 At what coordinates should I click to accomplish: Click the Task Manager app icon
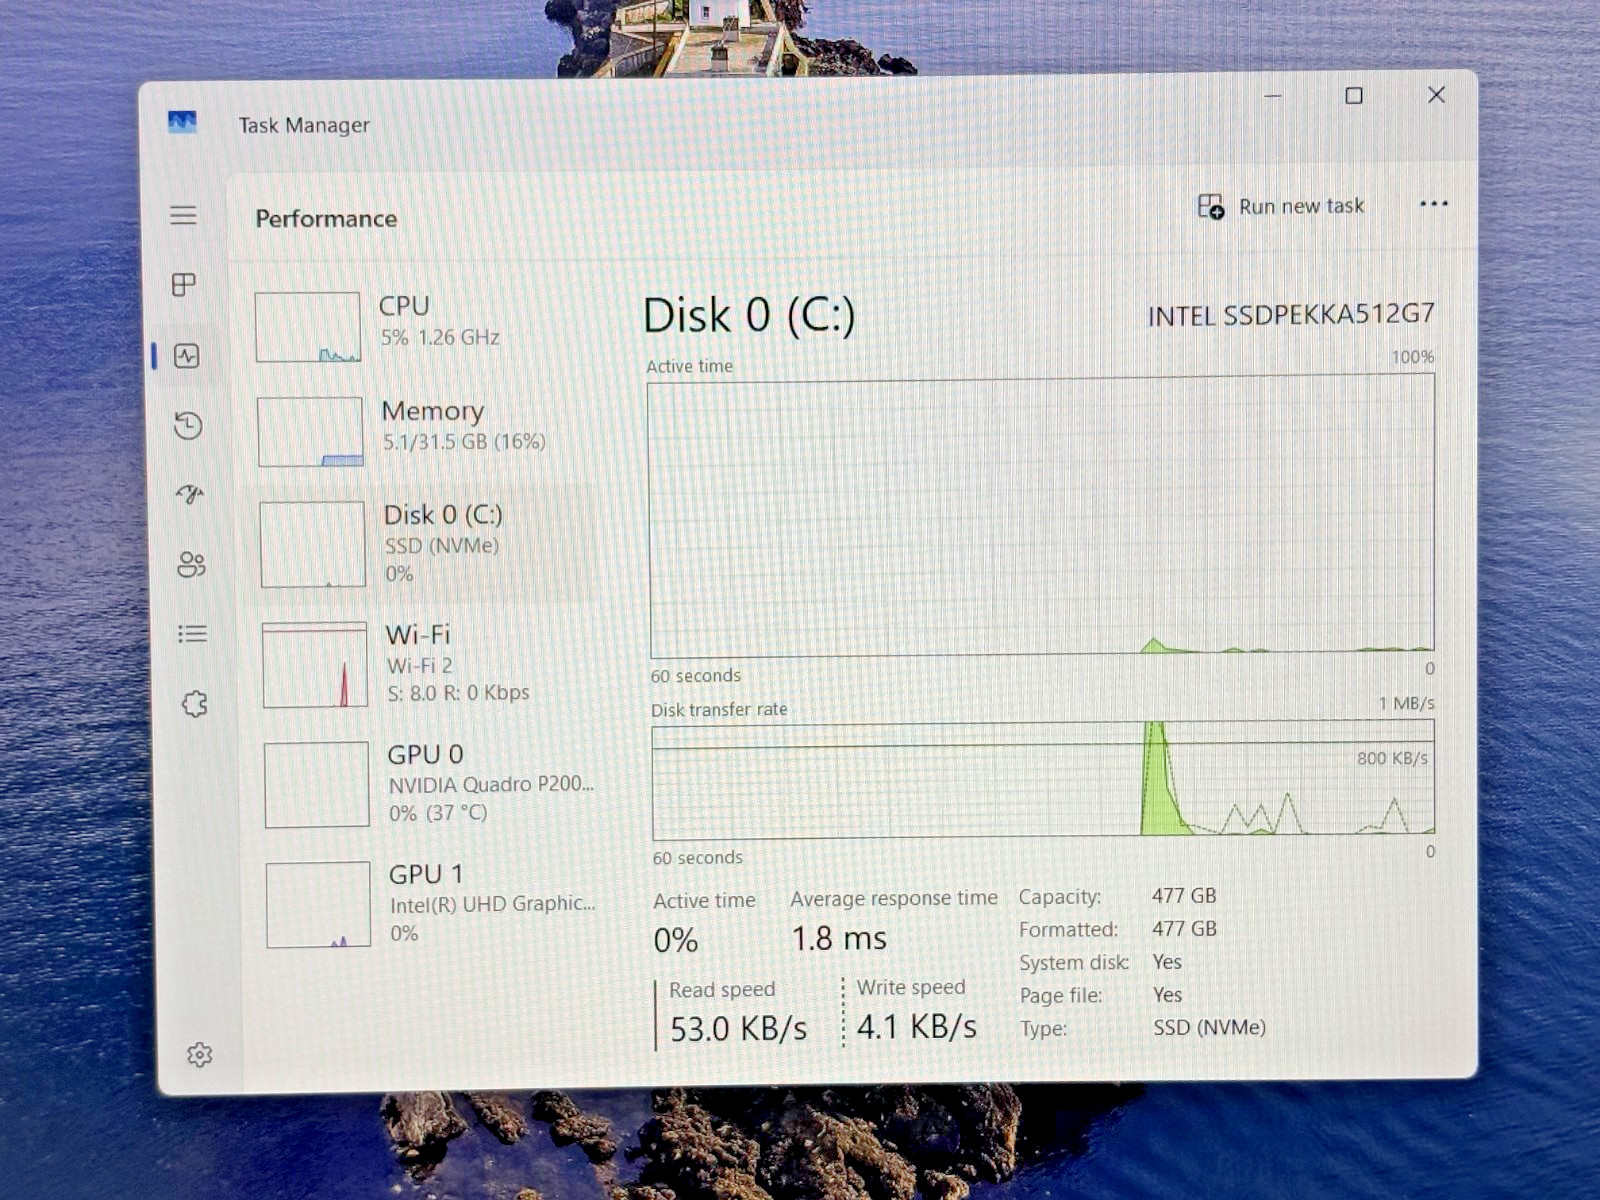tap(182, 123)
